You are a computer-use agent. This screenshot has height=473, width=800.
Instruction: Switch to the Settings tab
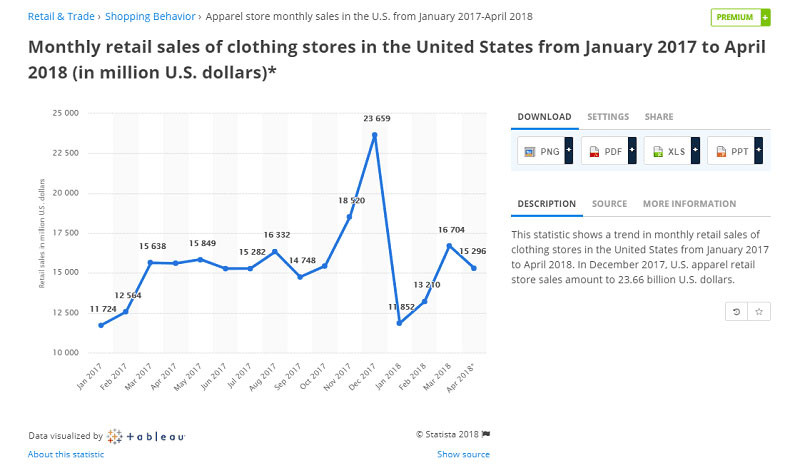click(608, 117)
